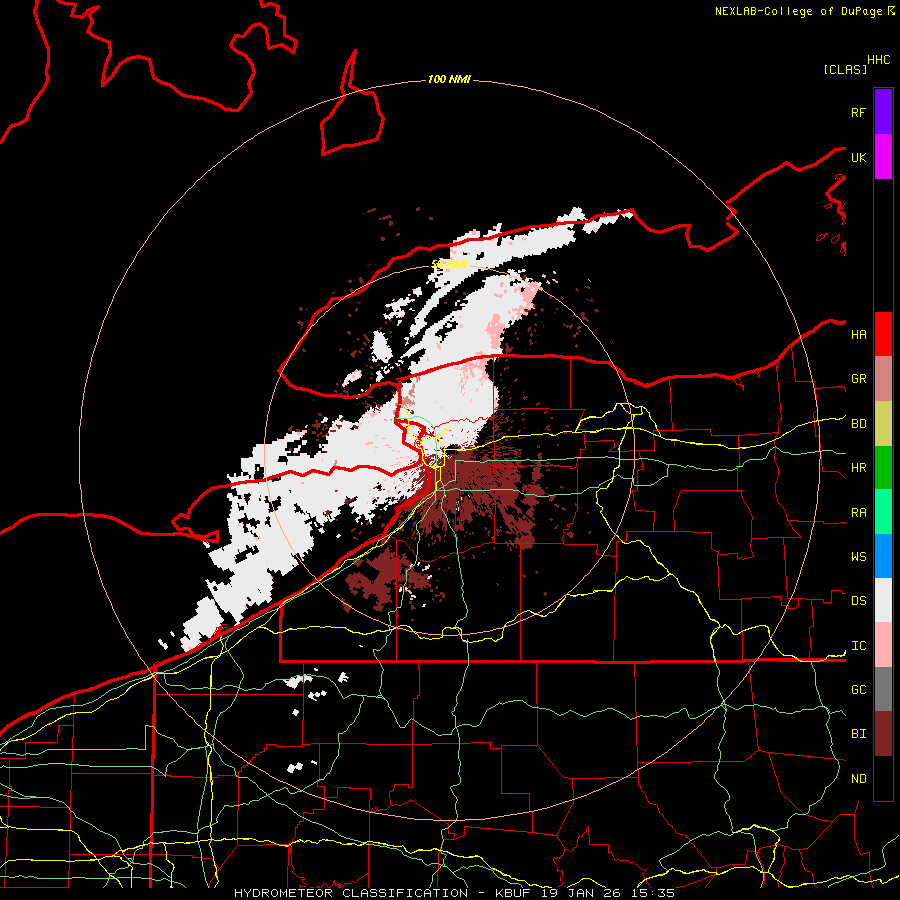Screen dimensions: 900x900
Task: Click the light green RA legend swatch
Action: [x=883, y=511]
